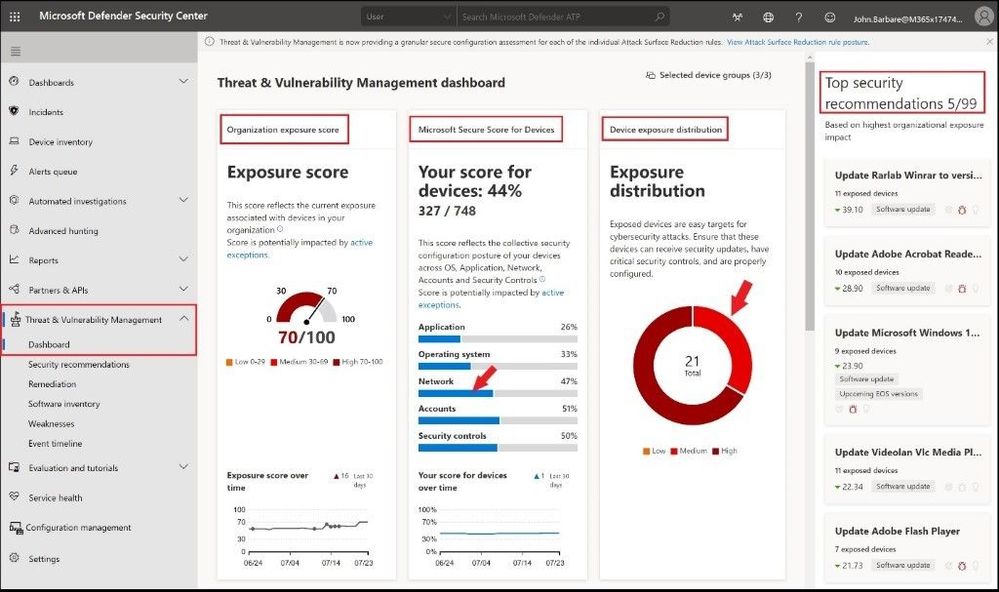Viewport: 999px width, 592px height.
Task: Click the info icon beside 'your organization' text
Action: point(280,229)
